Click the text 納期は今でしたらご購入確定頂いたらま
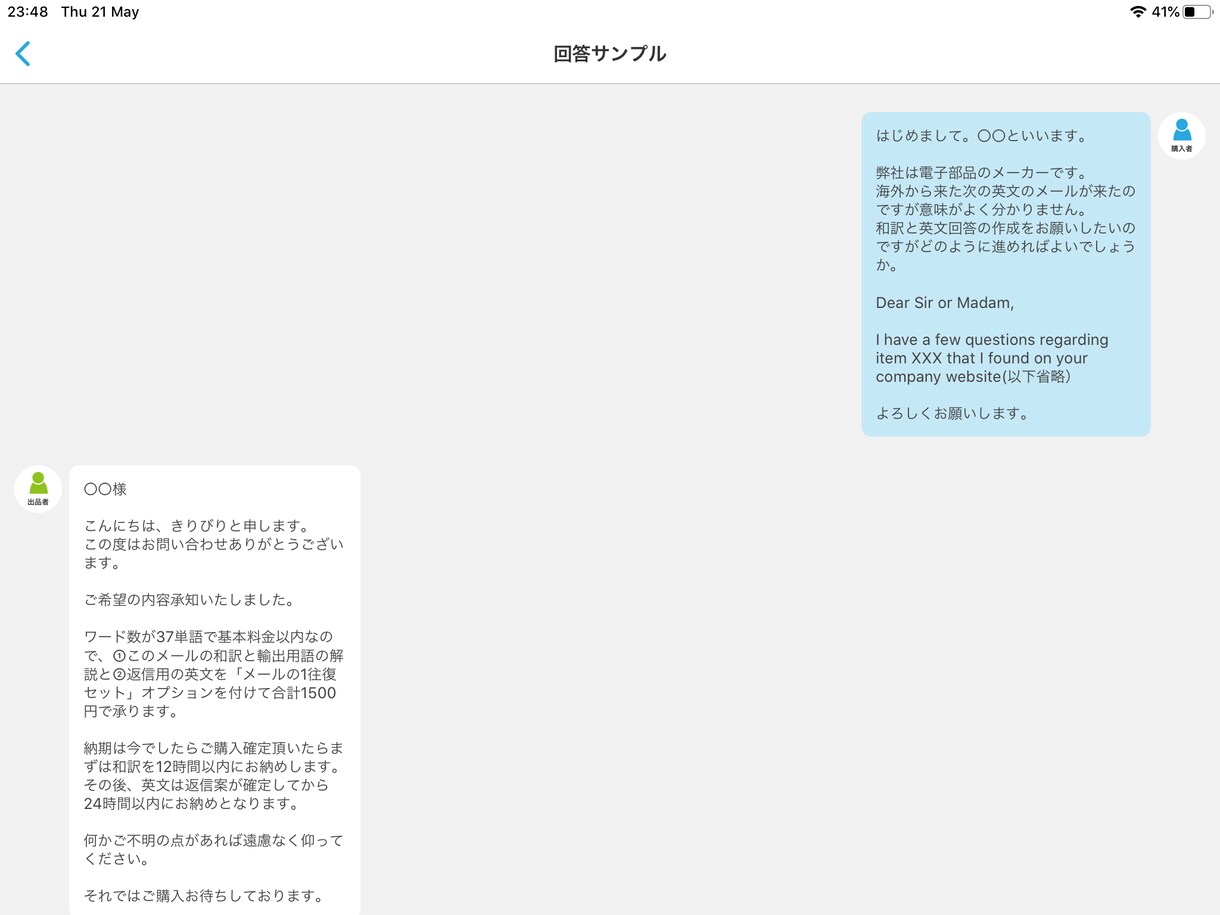 [x=212, y=748]
